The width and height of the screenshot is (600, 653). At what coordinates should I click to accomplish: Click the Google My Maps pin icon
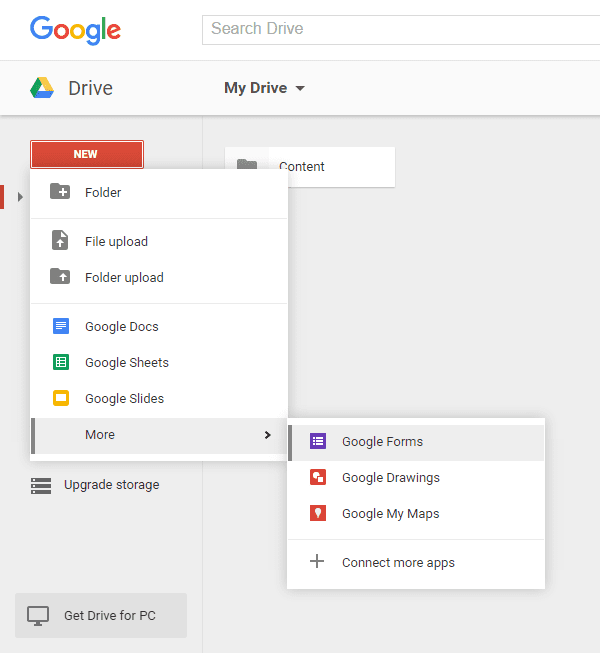click(318, 513)
